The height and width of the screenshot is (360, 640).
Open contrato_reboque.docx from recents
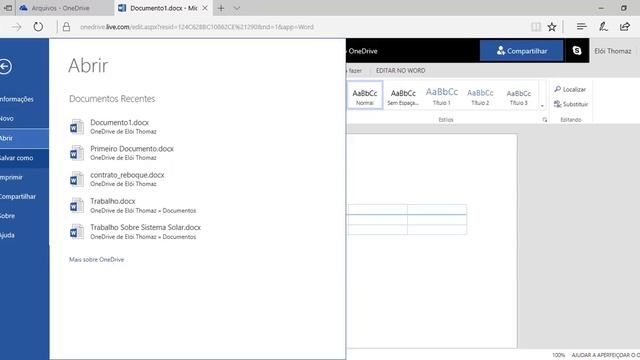click(x=127, y=175)
